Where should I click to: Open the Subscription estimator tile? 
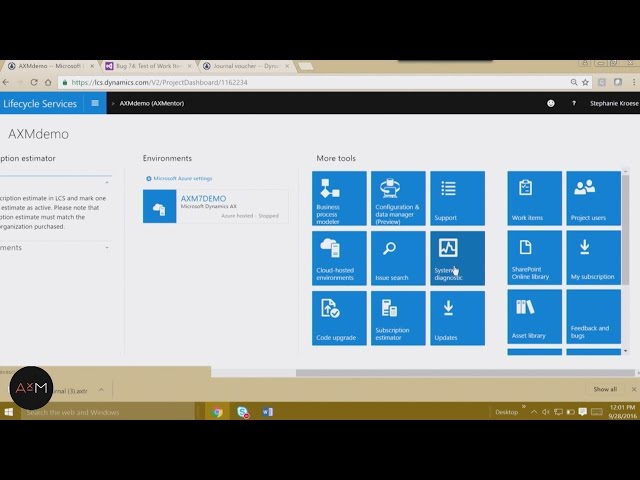(x=398, y=318)
